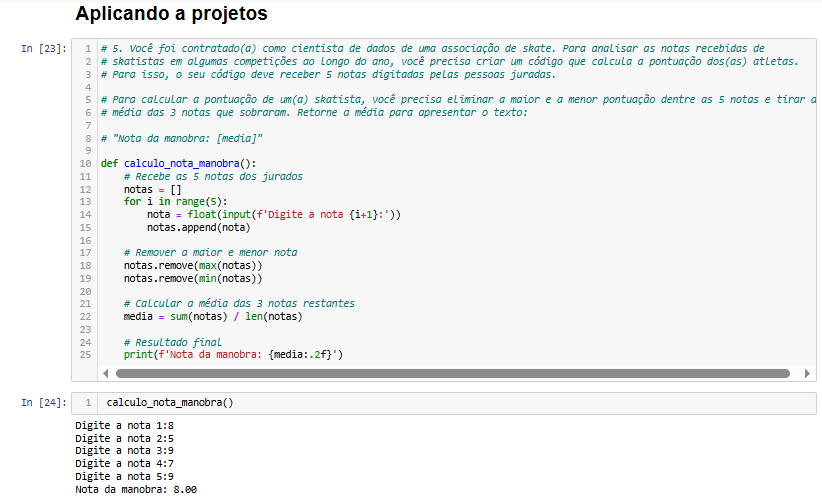Image resolution: width=822 pixels, height=499 pixels.
Task: Click the 'media = sum(notas) / len(notas)' line
Action: click(213, 317)
